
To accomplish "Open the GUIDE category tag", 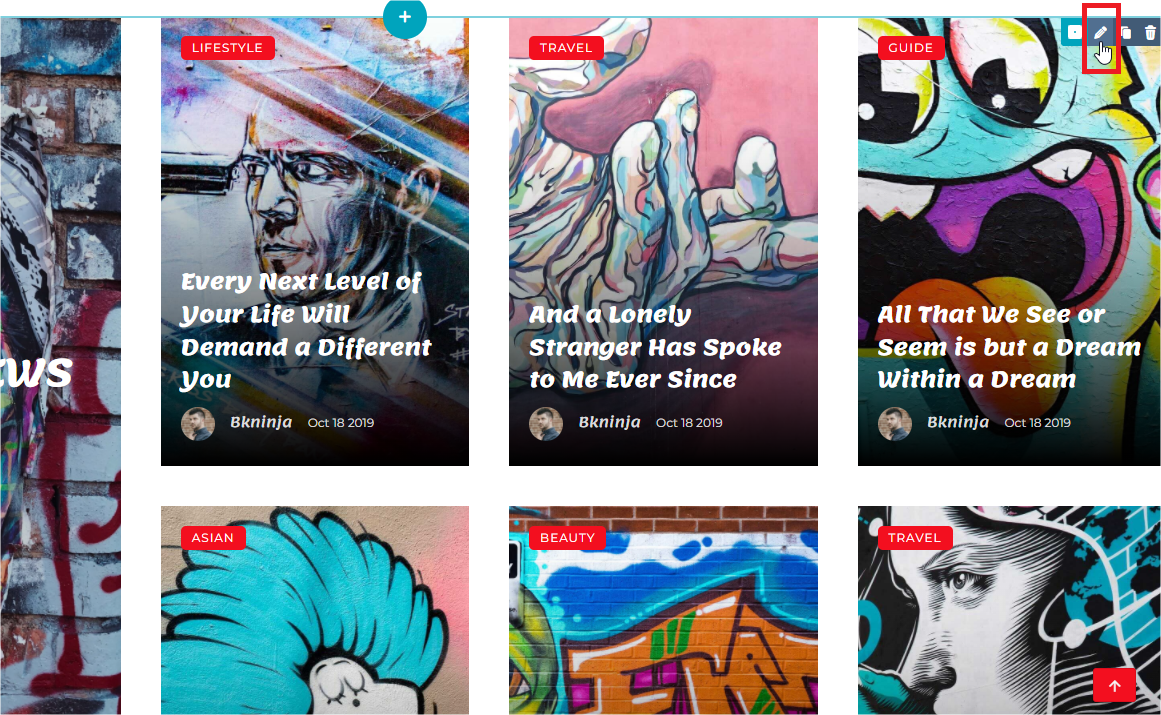I will pos(910,48).
